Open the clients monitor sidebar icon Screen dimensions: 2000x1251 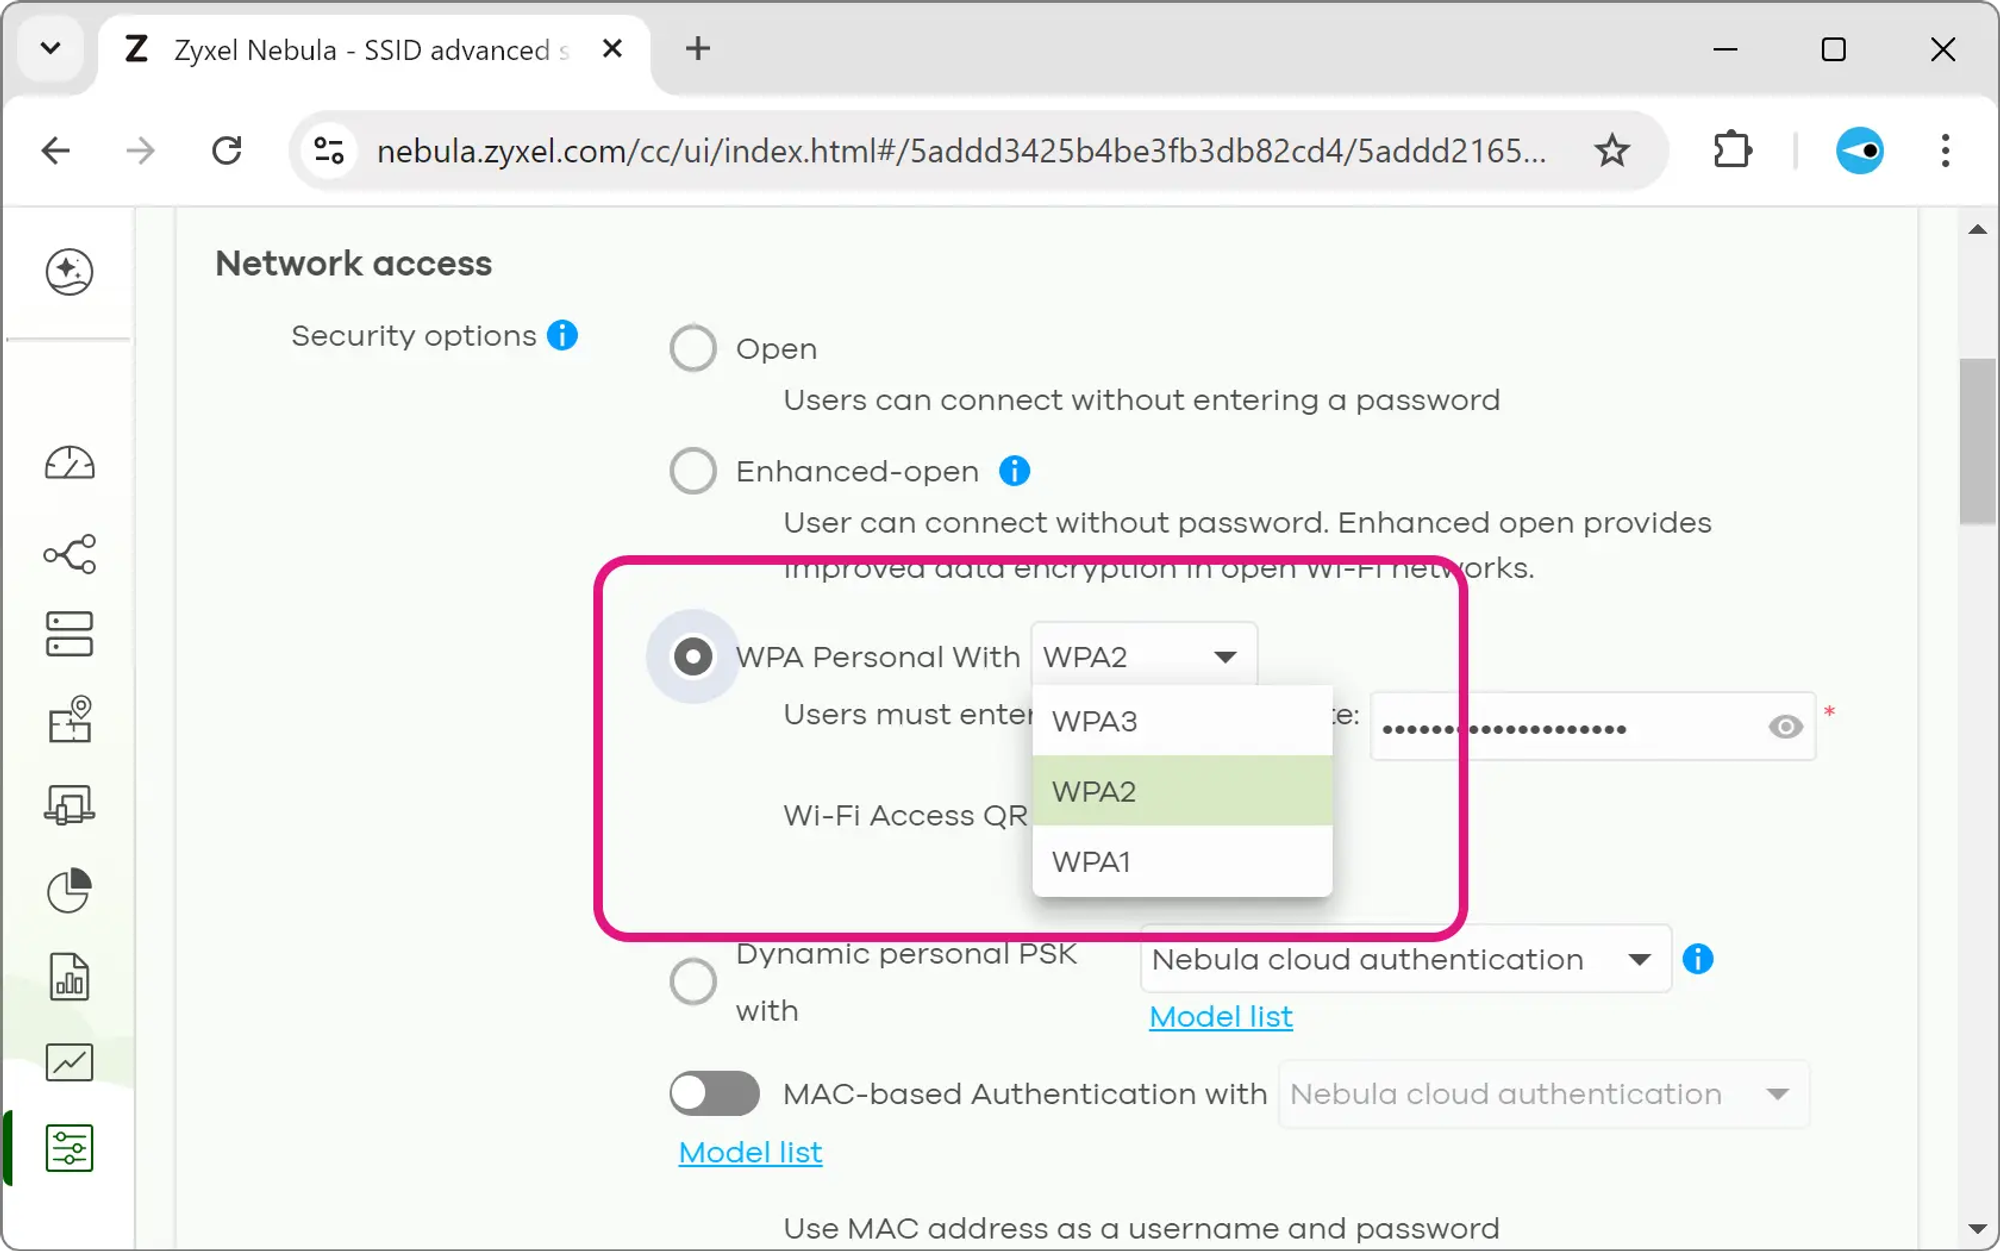click(x=69, y=804)
